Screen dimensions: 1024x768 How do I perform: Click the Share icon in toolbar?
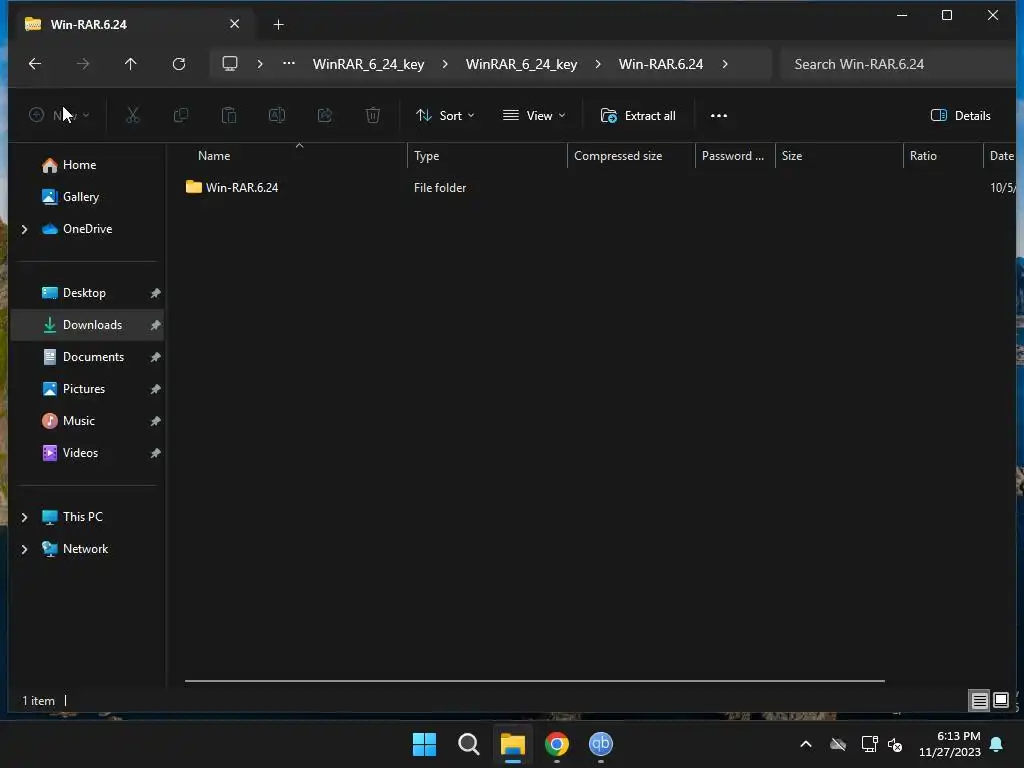325,116
